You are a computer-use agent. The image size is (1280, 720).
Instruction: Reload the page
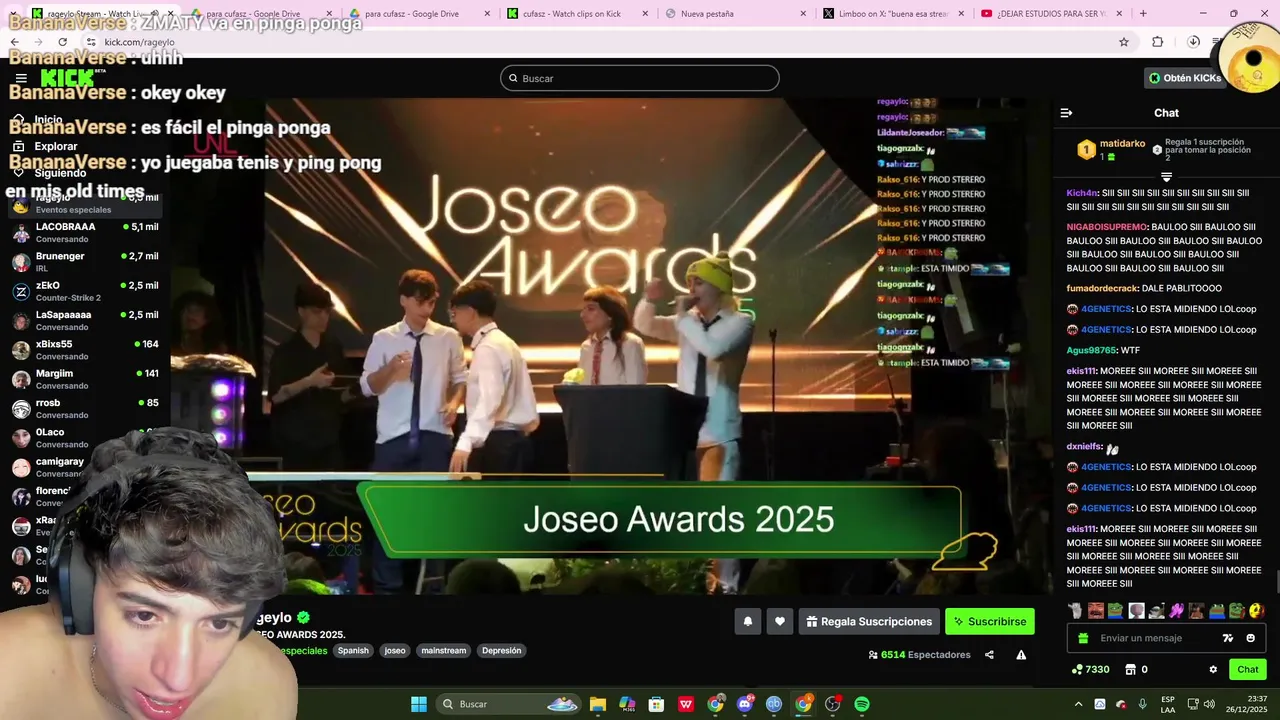62,42
